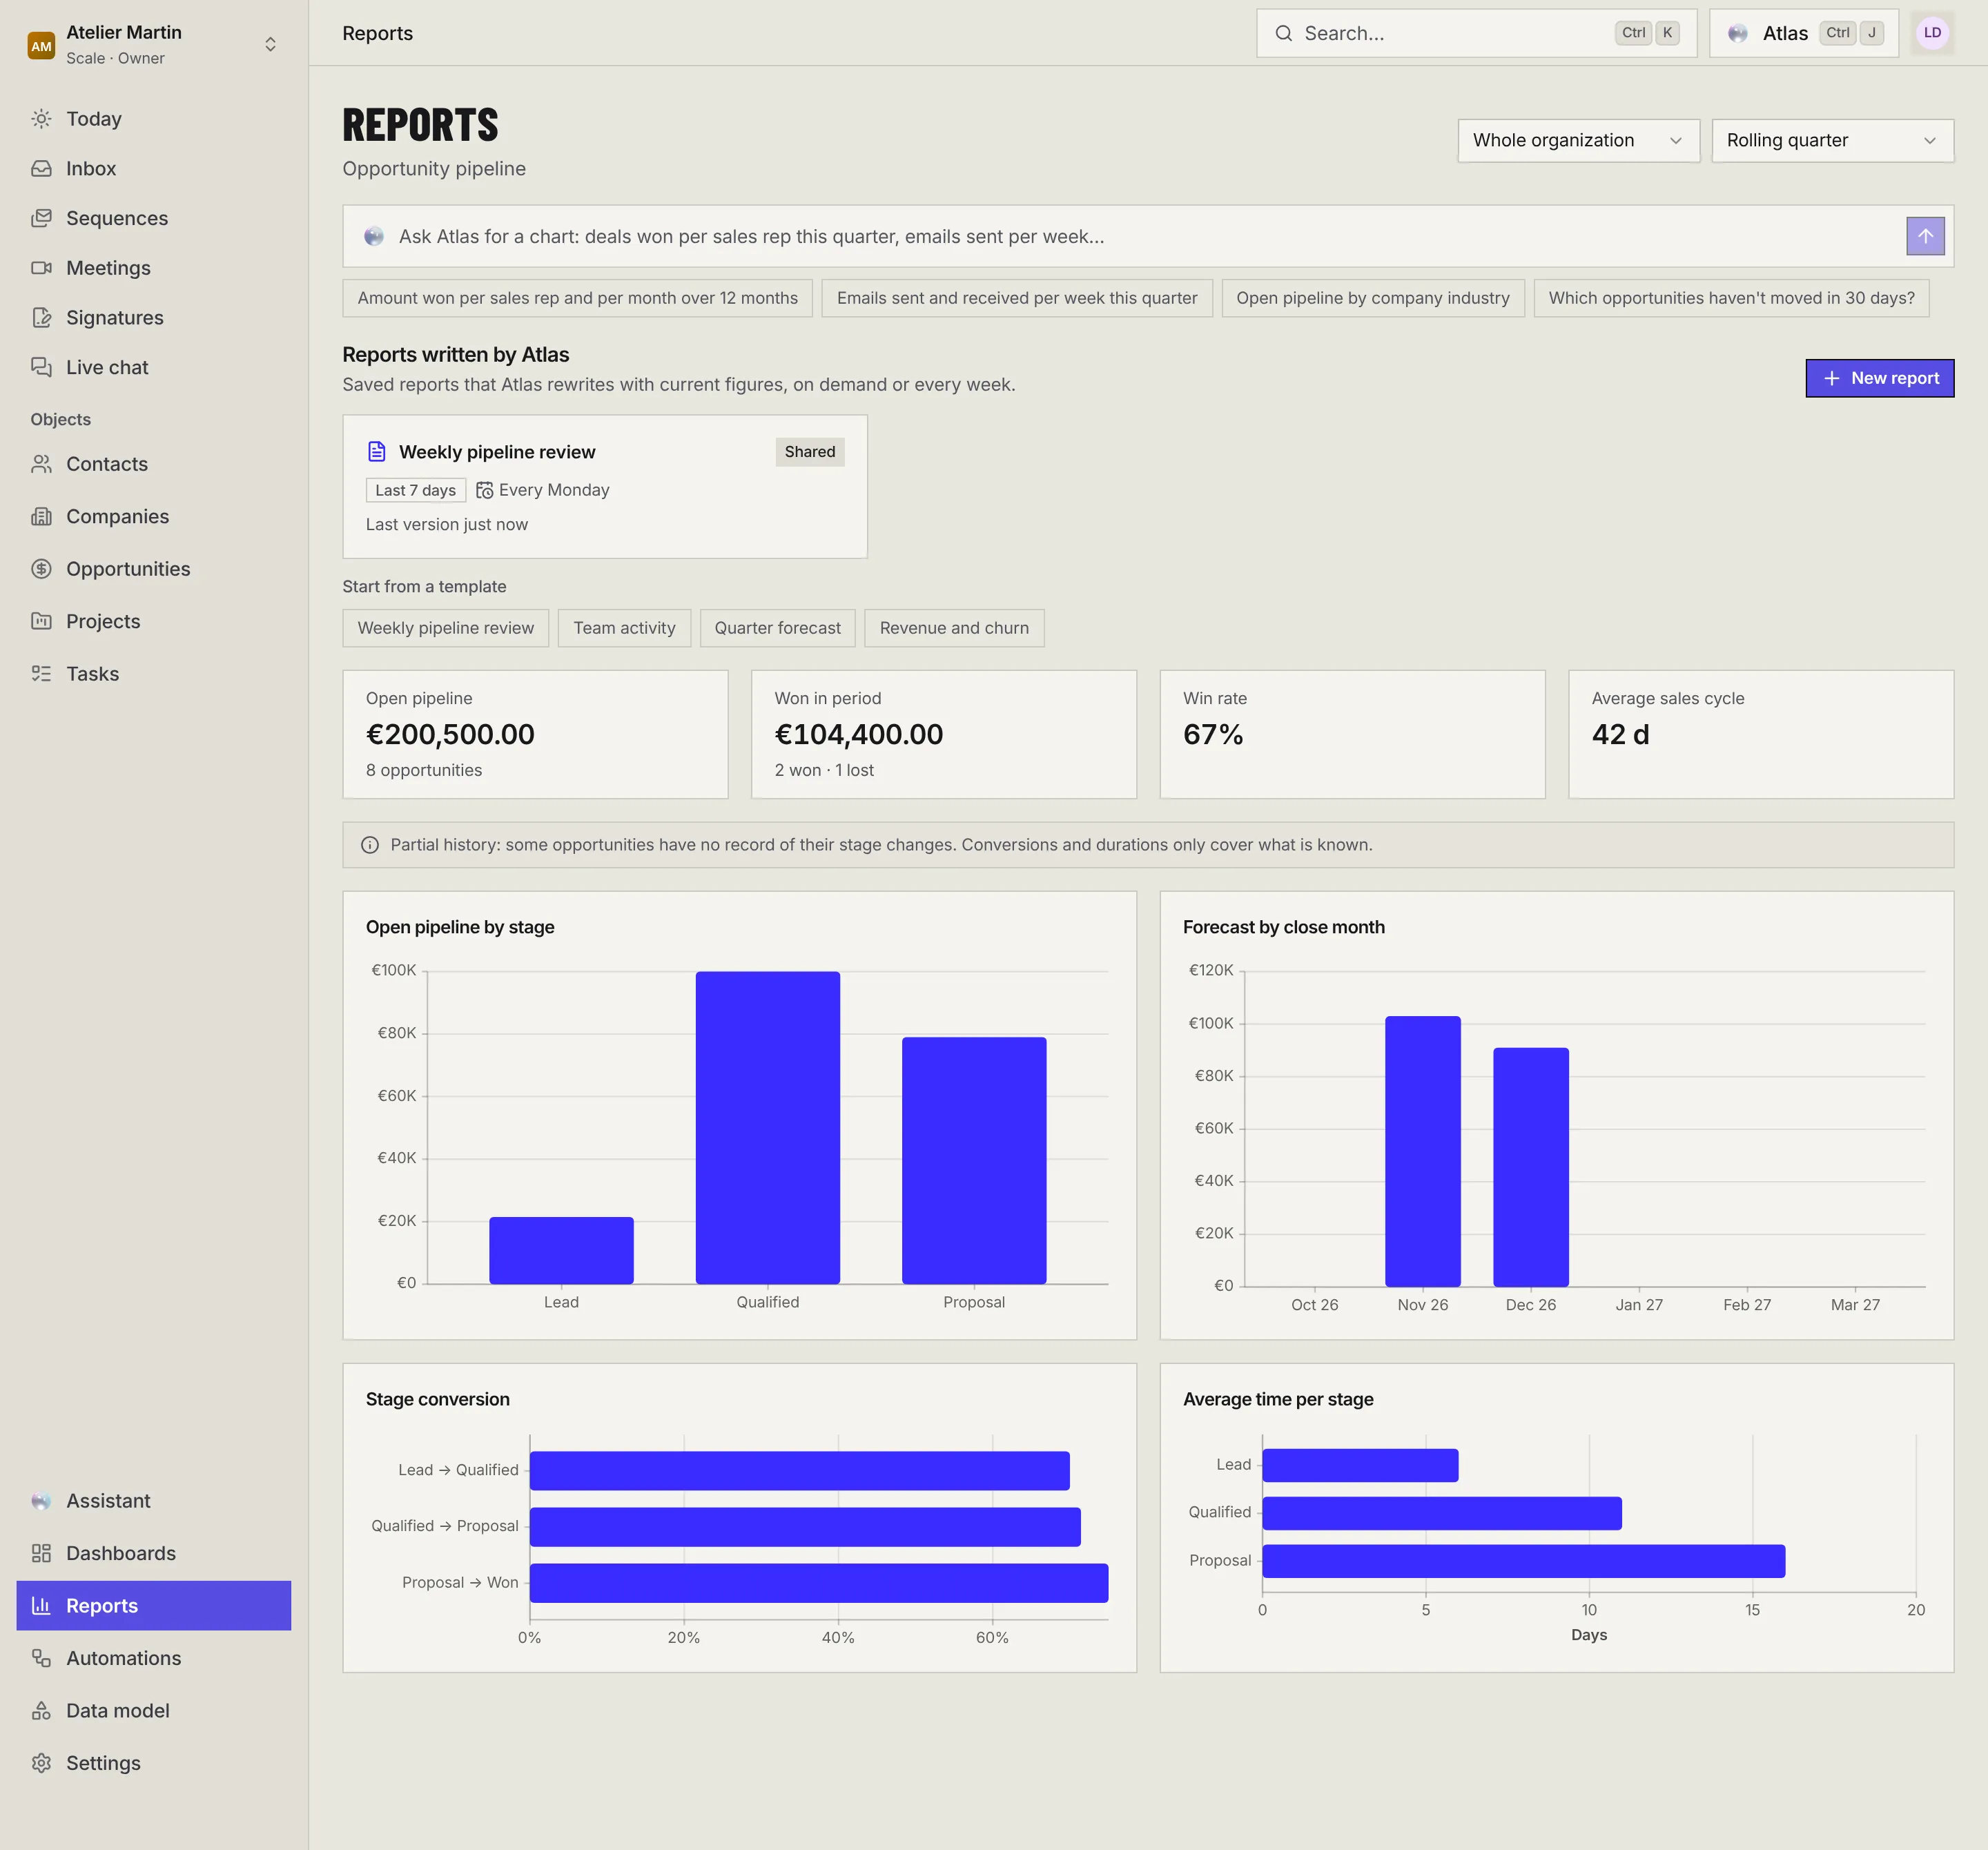
Task: Pick the Open pipeline by company industry suggestion
Action: click(x=1372, y=298)
